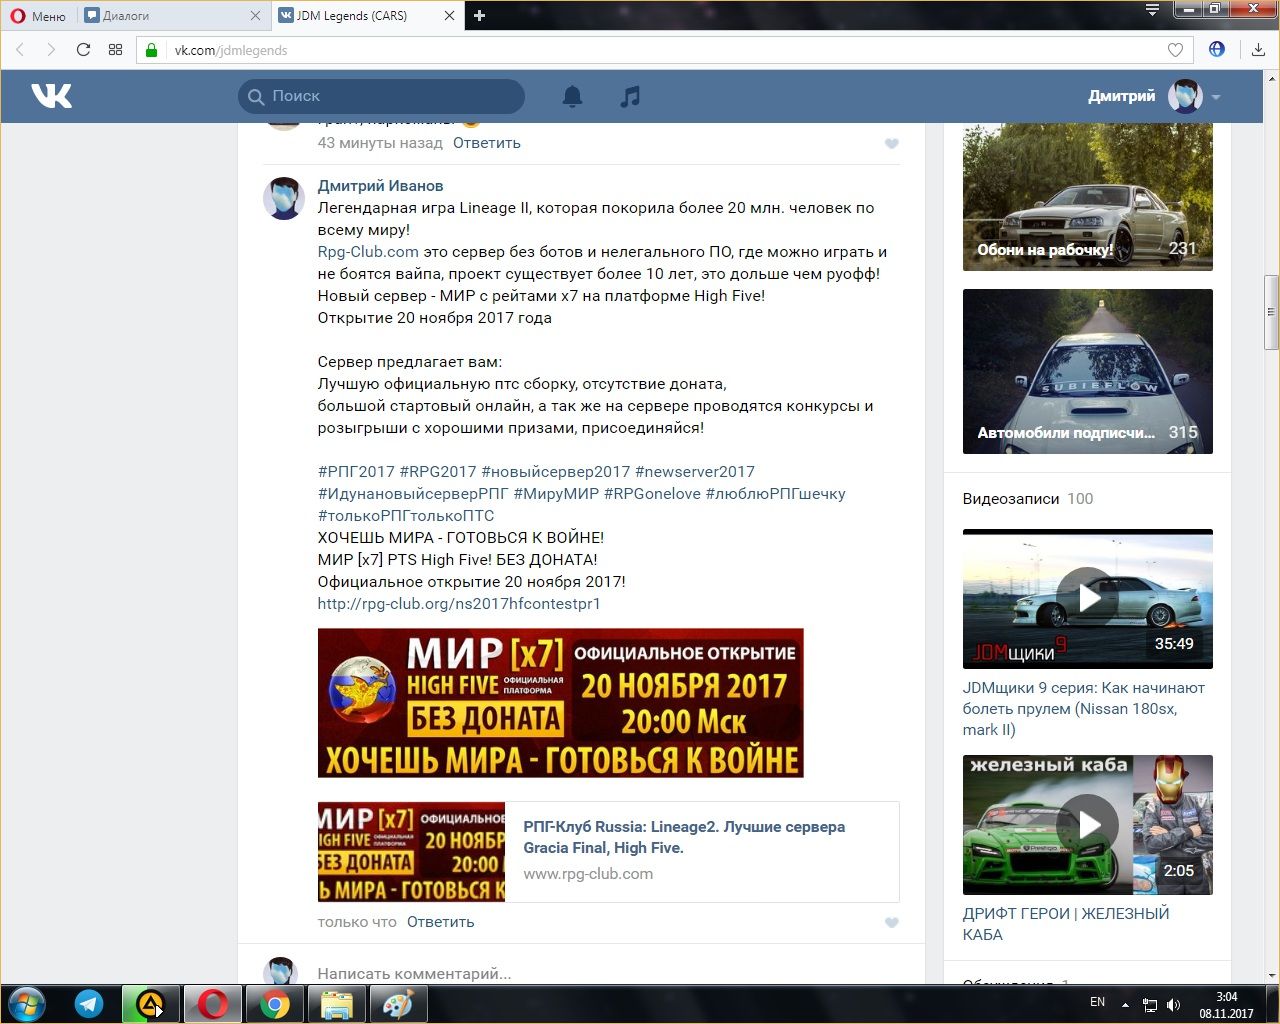
Task: Click the VK logo in header
Action: [x=51, y=96]
